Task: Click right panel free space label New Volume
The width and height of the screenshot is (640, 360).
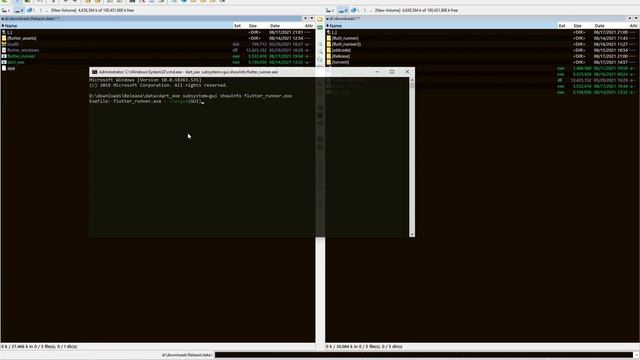Action: [x=416, y=10]
